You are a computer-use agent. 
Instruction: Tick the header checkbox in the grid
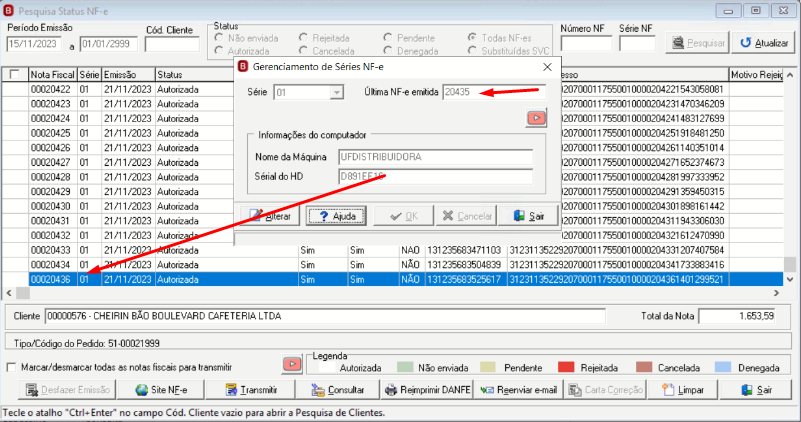15,75
